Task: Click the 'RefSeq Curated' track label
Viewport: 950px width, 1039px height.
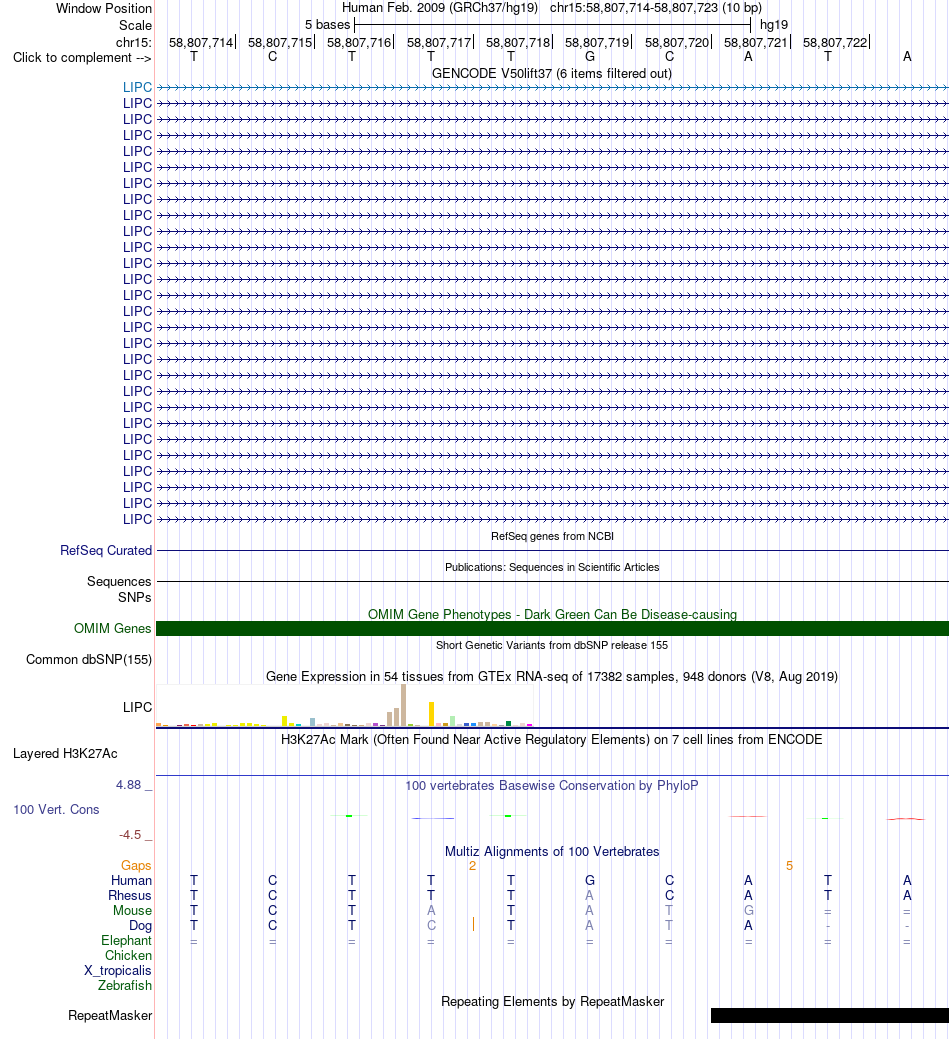Action: pos(106,551)
